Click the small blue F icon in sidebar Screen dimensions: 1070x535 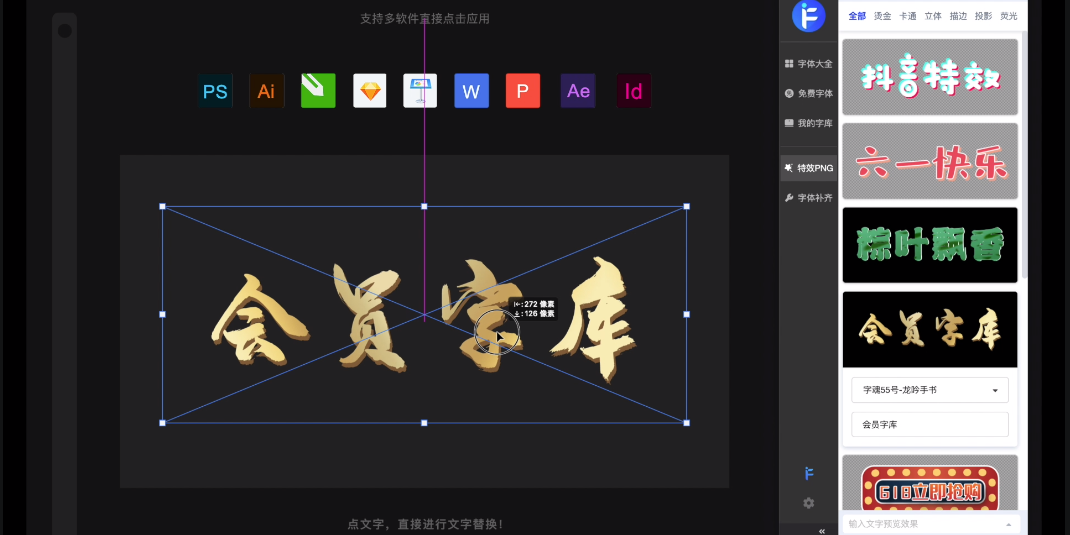(x=809, y=474)
